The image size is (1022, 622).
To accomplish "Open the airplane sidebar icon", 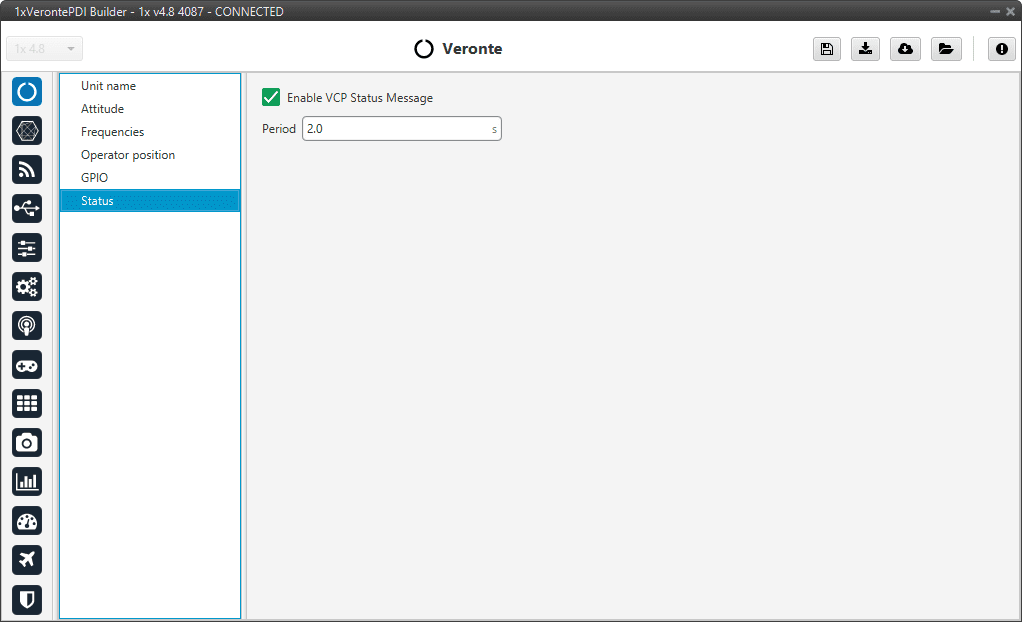I will [x=27, y=560].
